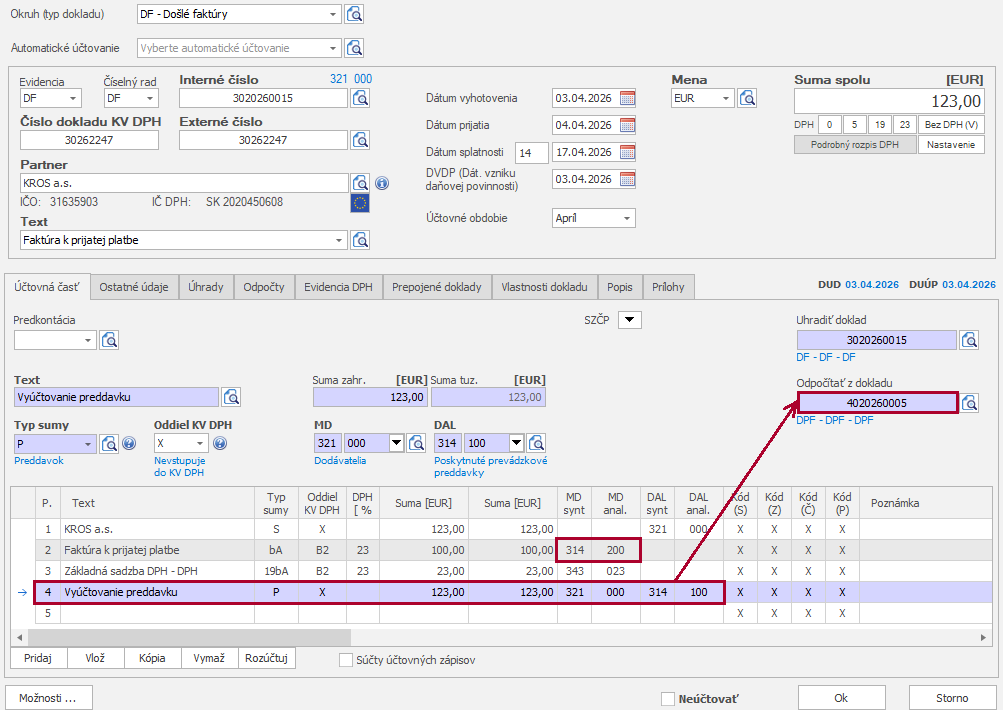The height and width of the screenshot is (710, 1003).
Task: Open the Úhrady tab
Action: coord(206,287)
